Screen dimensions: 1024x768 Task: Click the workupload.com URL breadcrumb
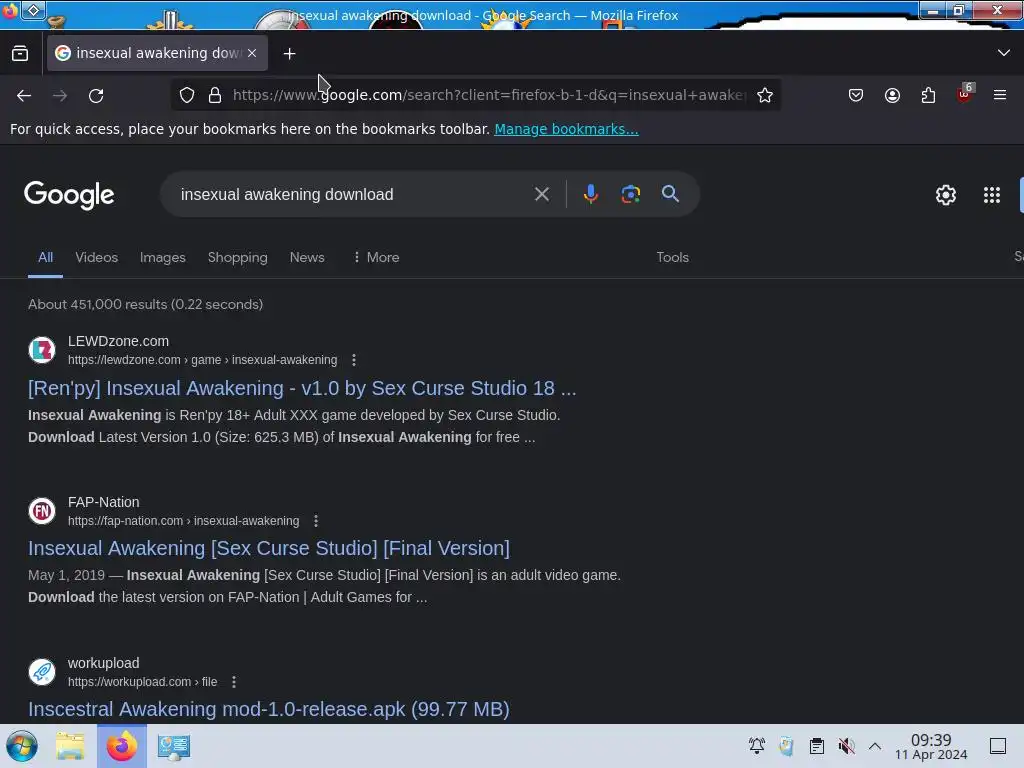coord(142,682)
